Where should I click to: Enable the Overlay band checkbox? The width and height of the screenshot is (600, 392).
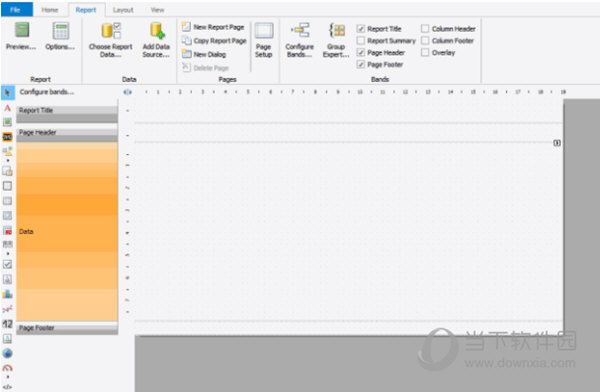click(425, 52)
